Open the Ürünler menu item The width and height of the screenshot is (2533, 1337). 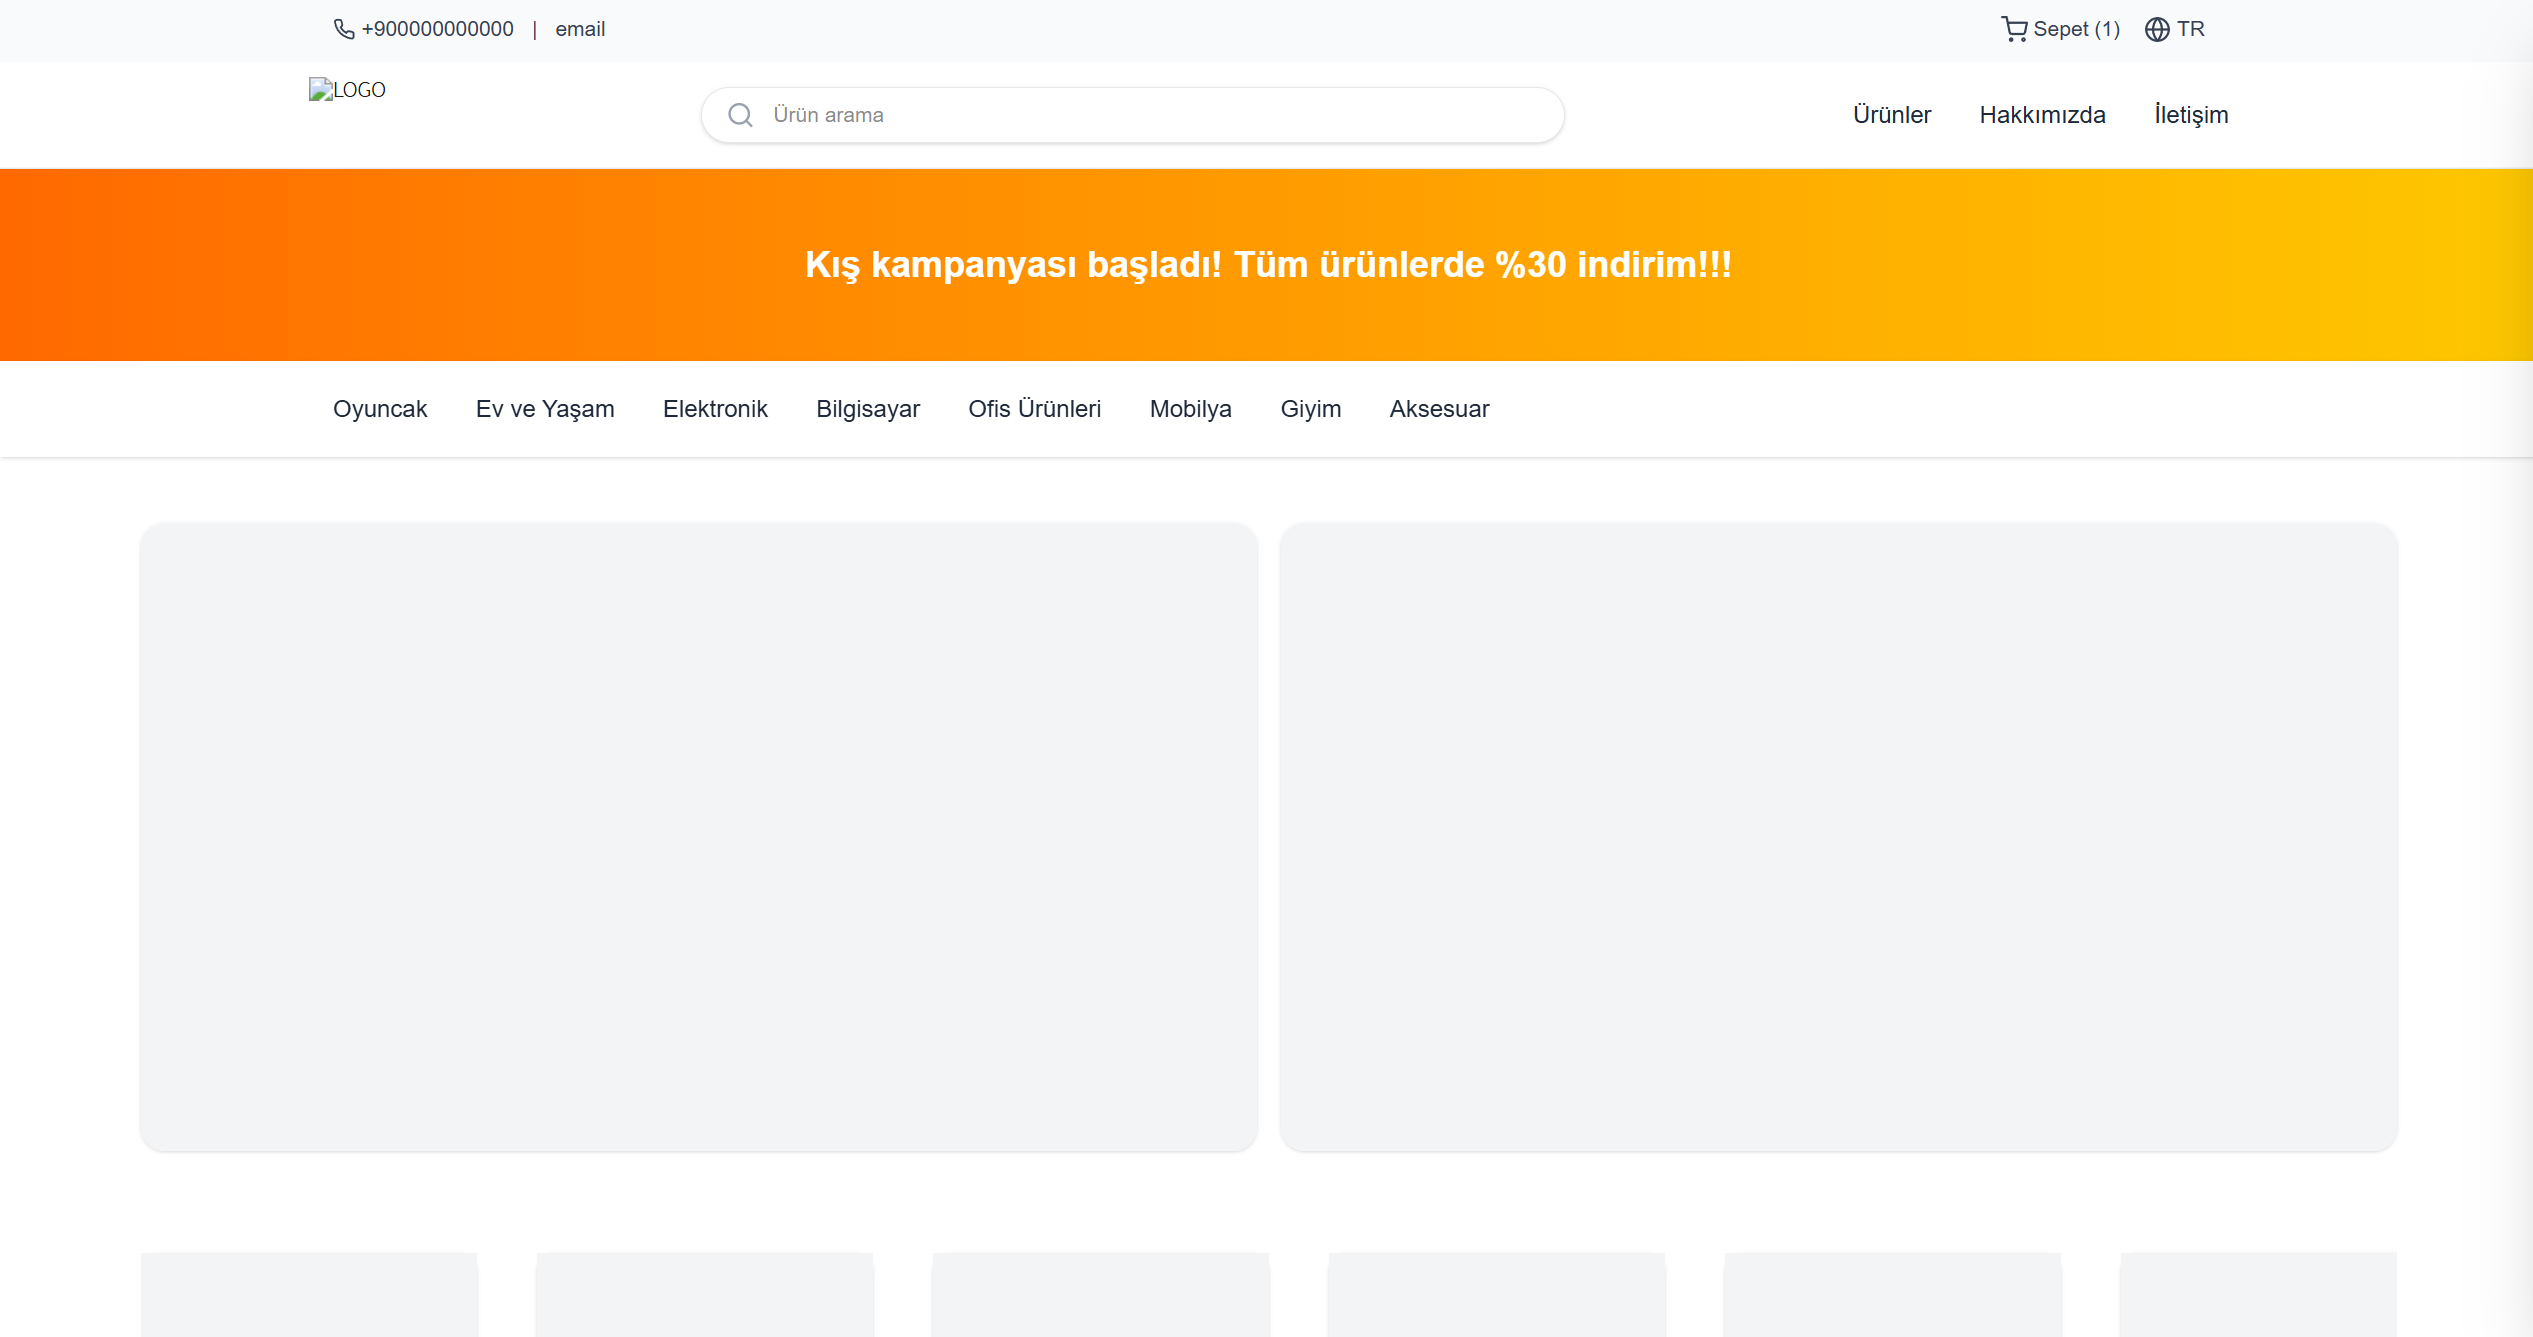tap(1891, 114)
